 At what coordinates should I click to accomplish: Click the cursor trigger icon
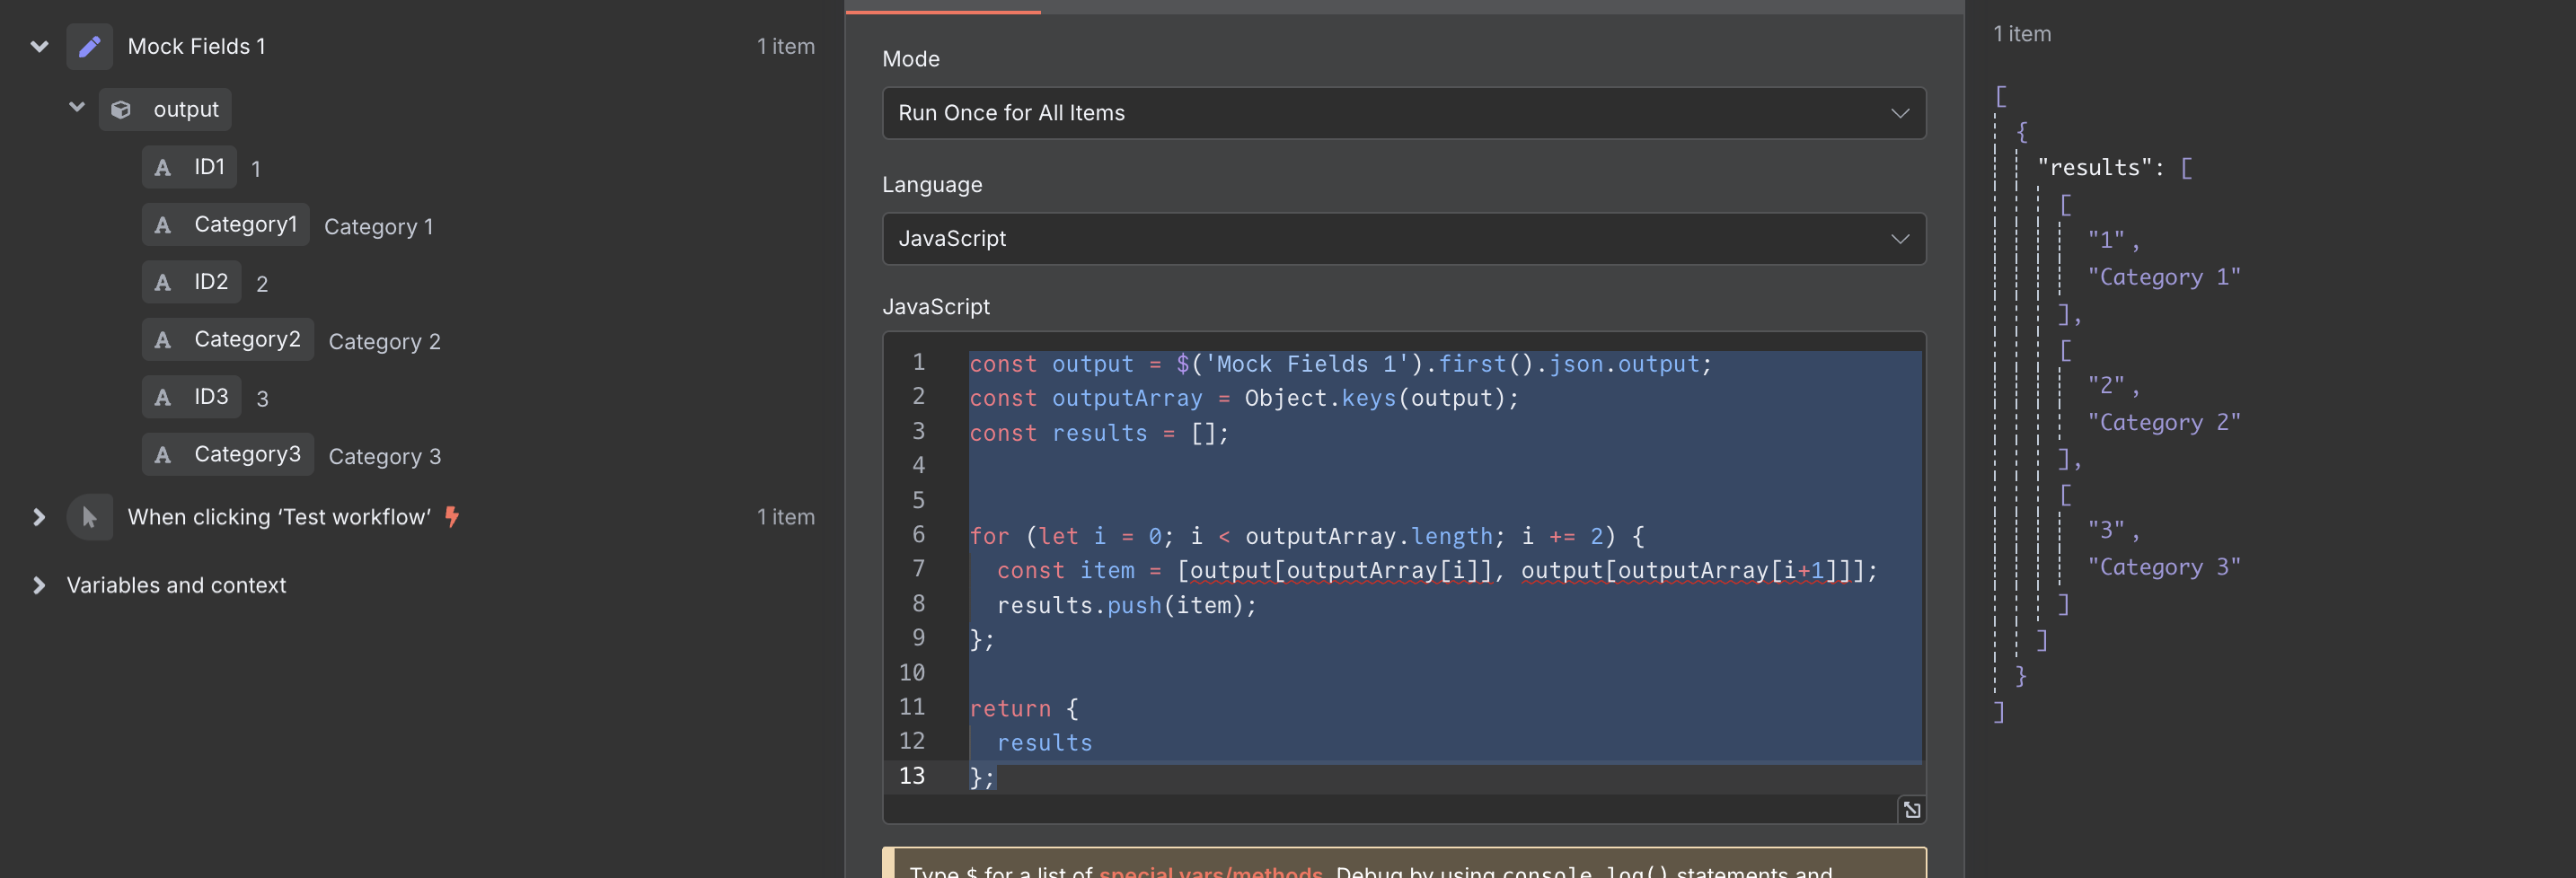click(90, 517)
